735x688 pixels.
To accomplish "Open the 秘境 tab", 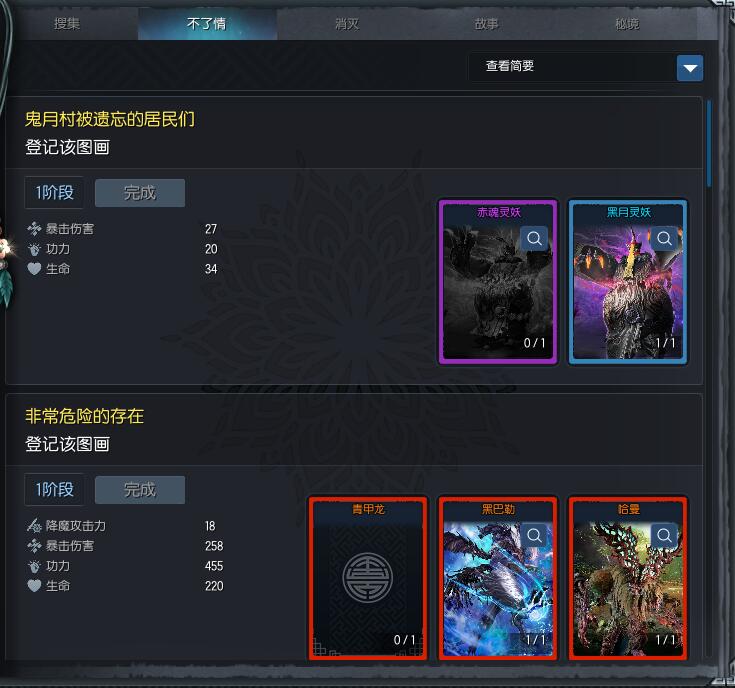I will (x=627, y=23).
